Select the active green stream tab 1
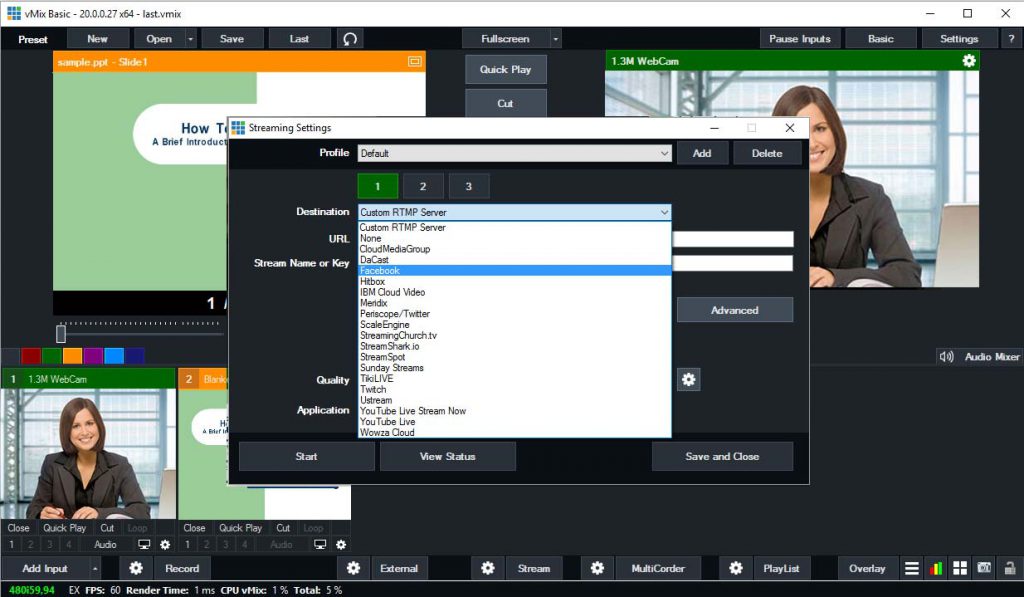Screen dimensions: 1024x597 (x=377, y=186)
